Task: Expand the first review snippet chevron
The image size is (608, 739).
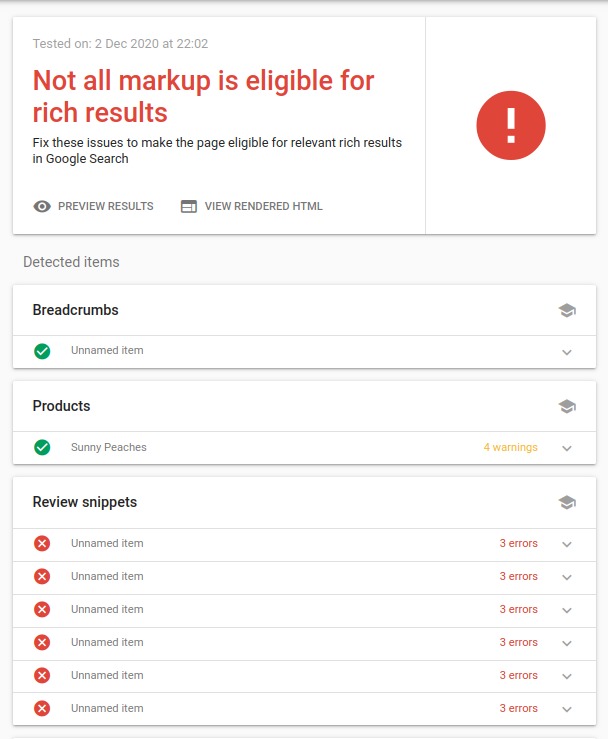Action: coord(567,544)
